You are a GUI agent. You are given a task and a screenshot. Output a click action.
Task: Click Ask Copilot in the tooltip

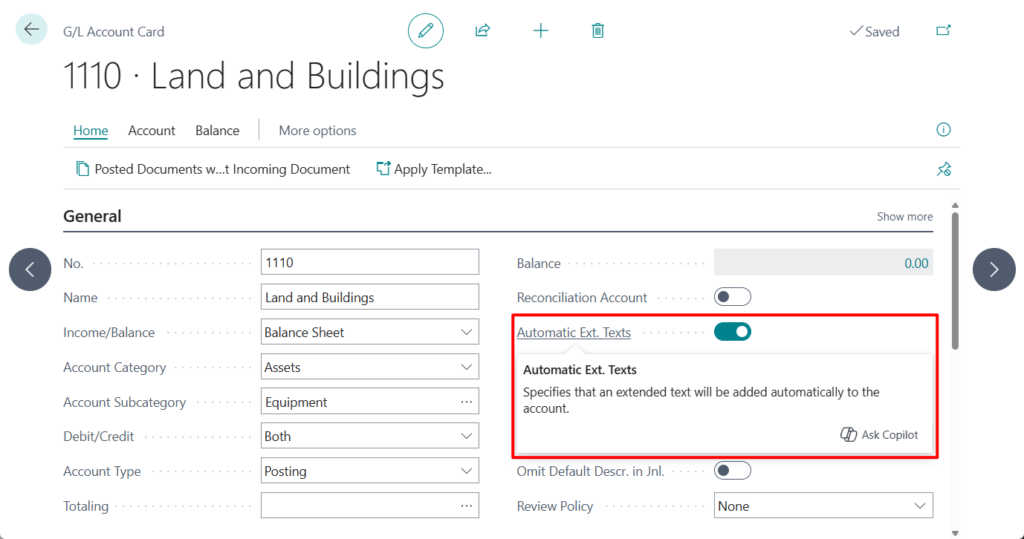pyautogui.click(x=879, y=435)
